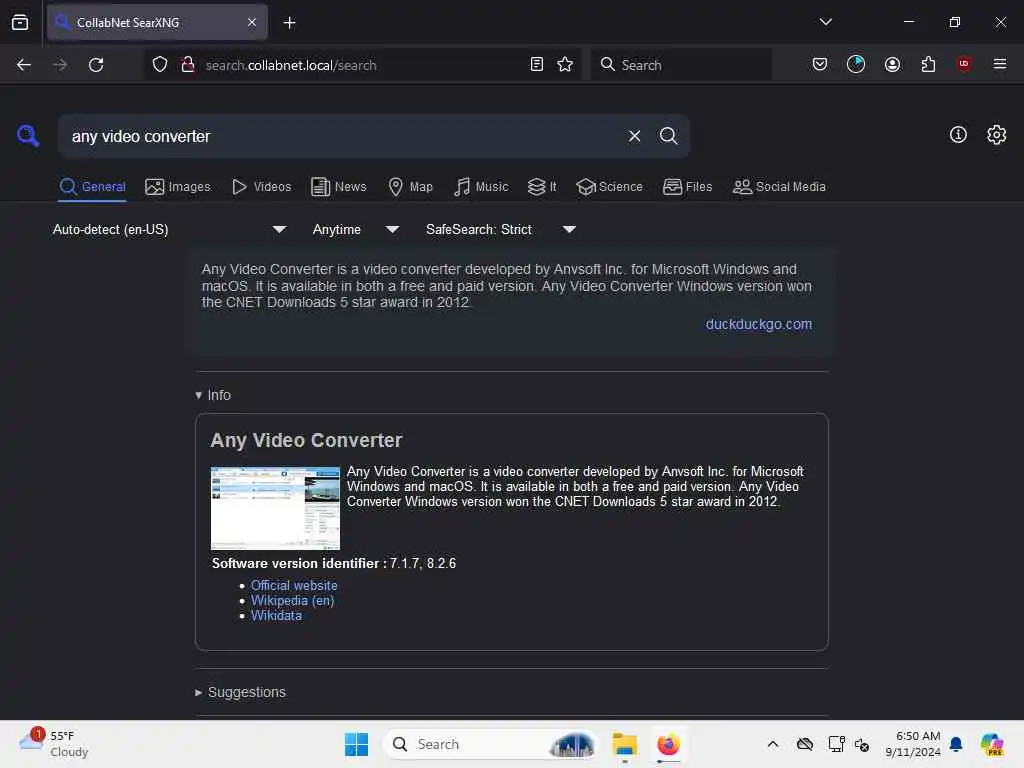Open the weather widget showing 55°F Cloudy
Viewport: 1024px width, 768px height.
coord(54,744)
